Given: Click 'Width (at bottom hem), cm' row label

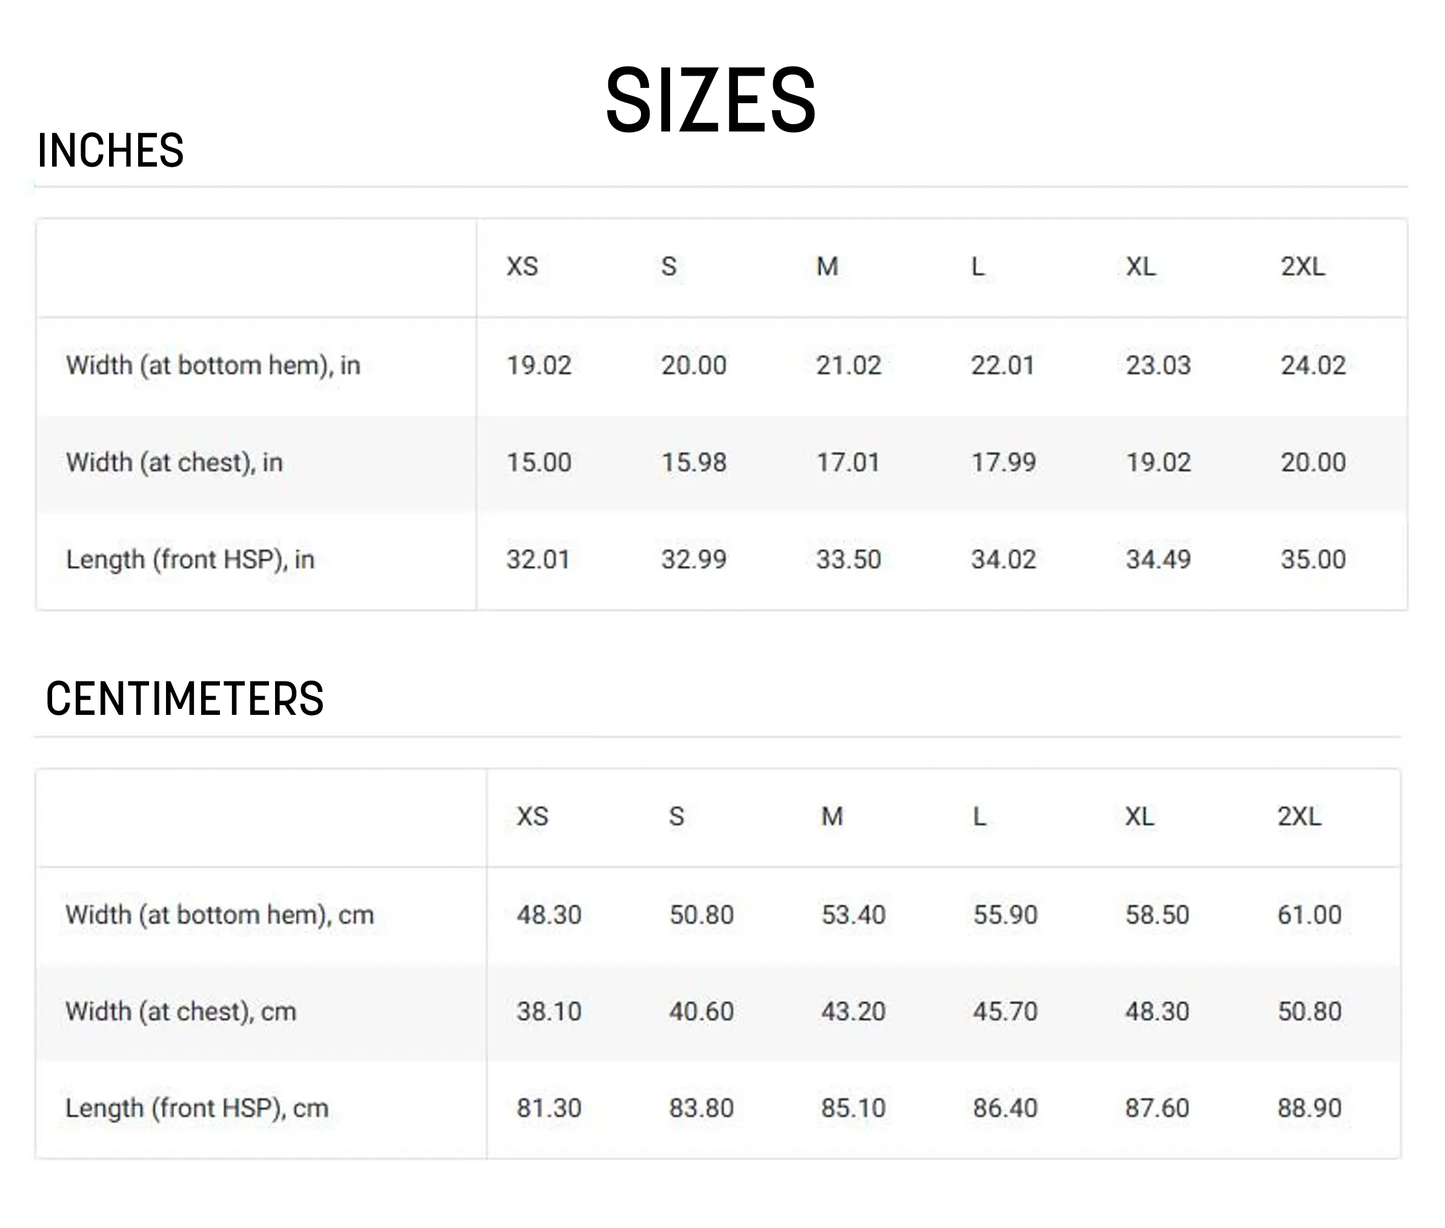Looking at the screenshot, I should (219, 915).
